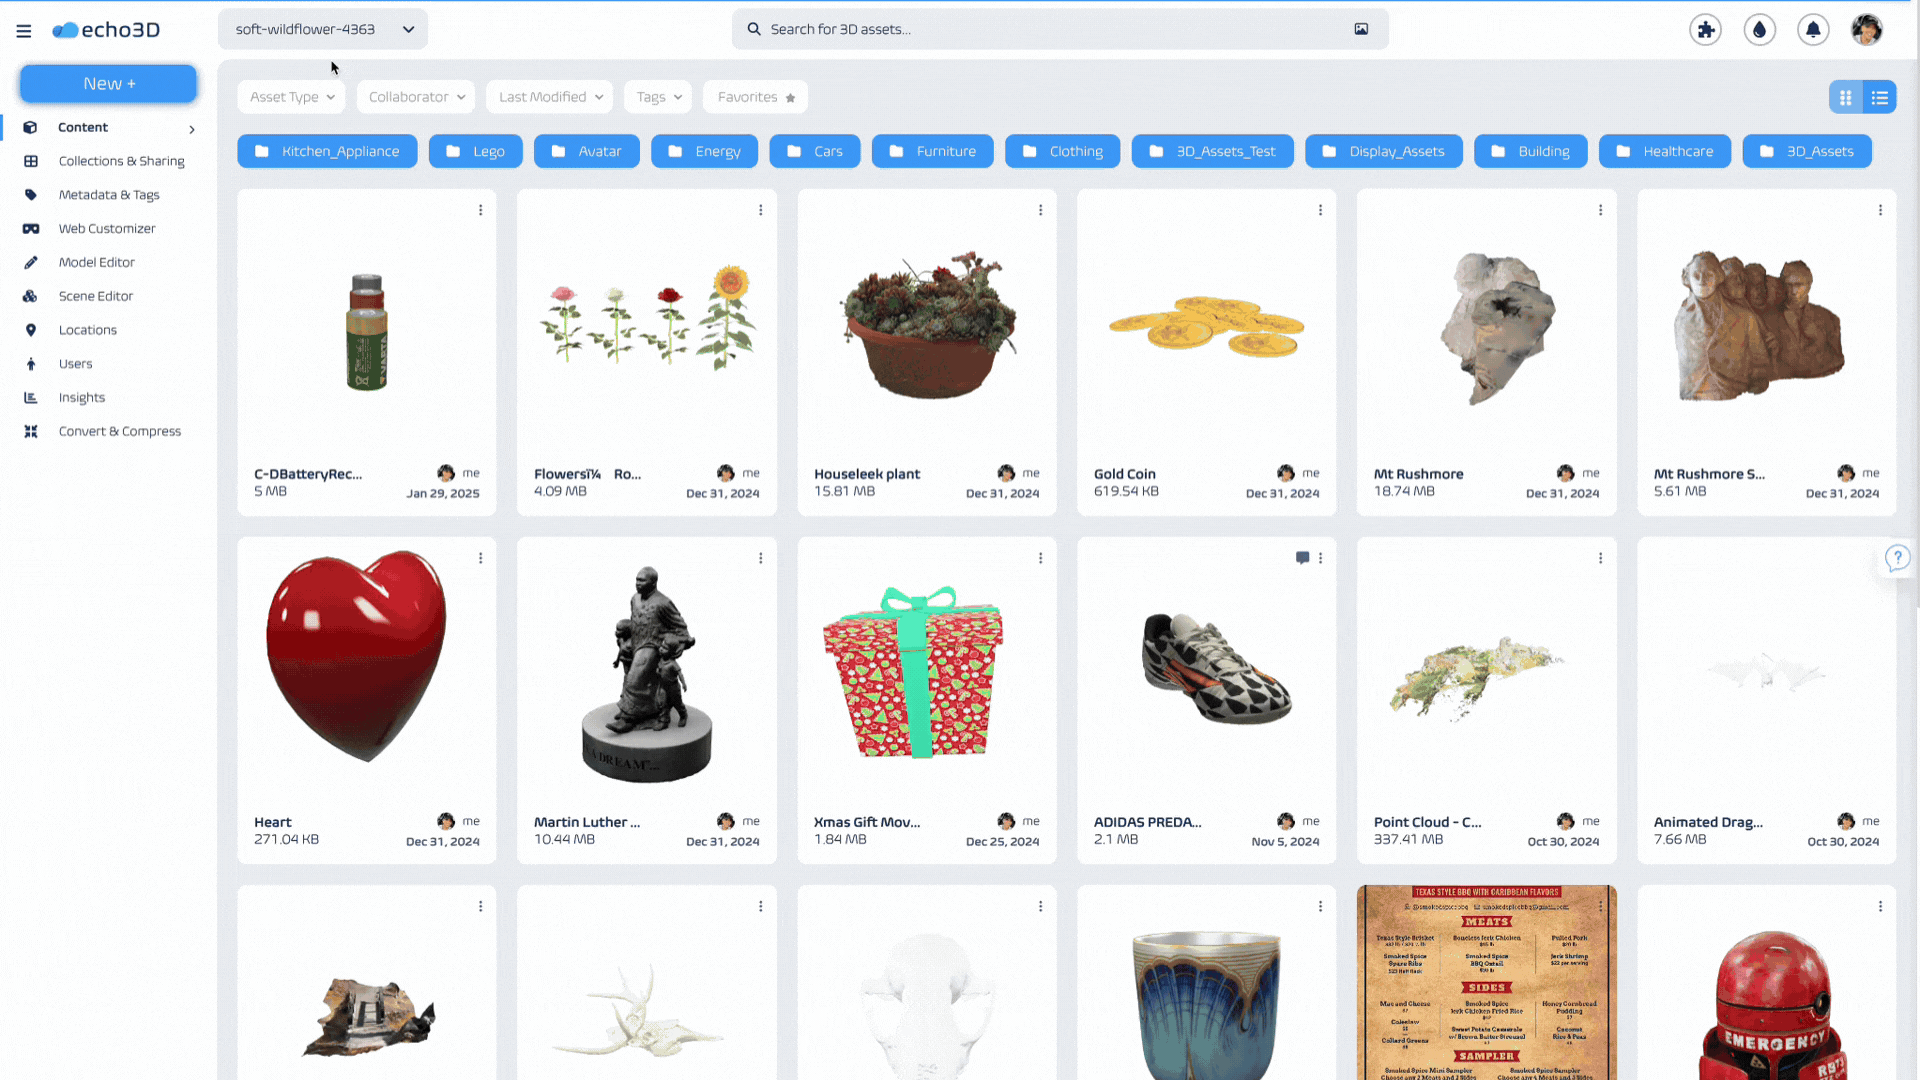Expand the Last Modified dropdown

click(550, 96)
